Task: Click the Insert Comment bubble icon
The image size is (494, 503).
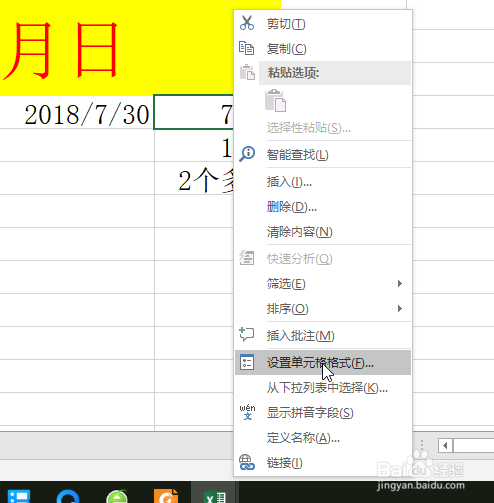Action: (x=247, y=334)
